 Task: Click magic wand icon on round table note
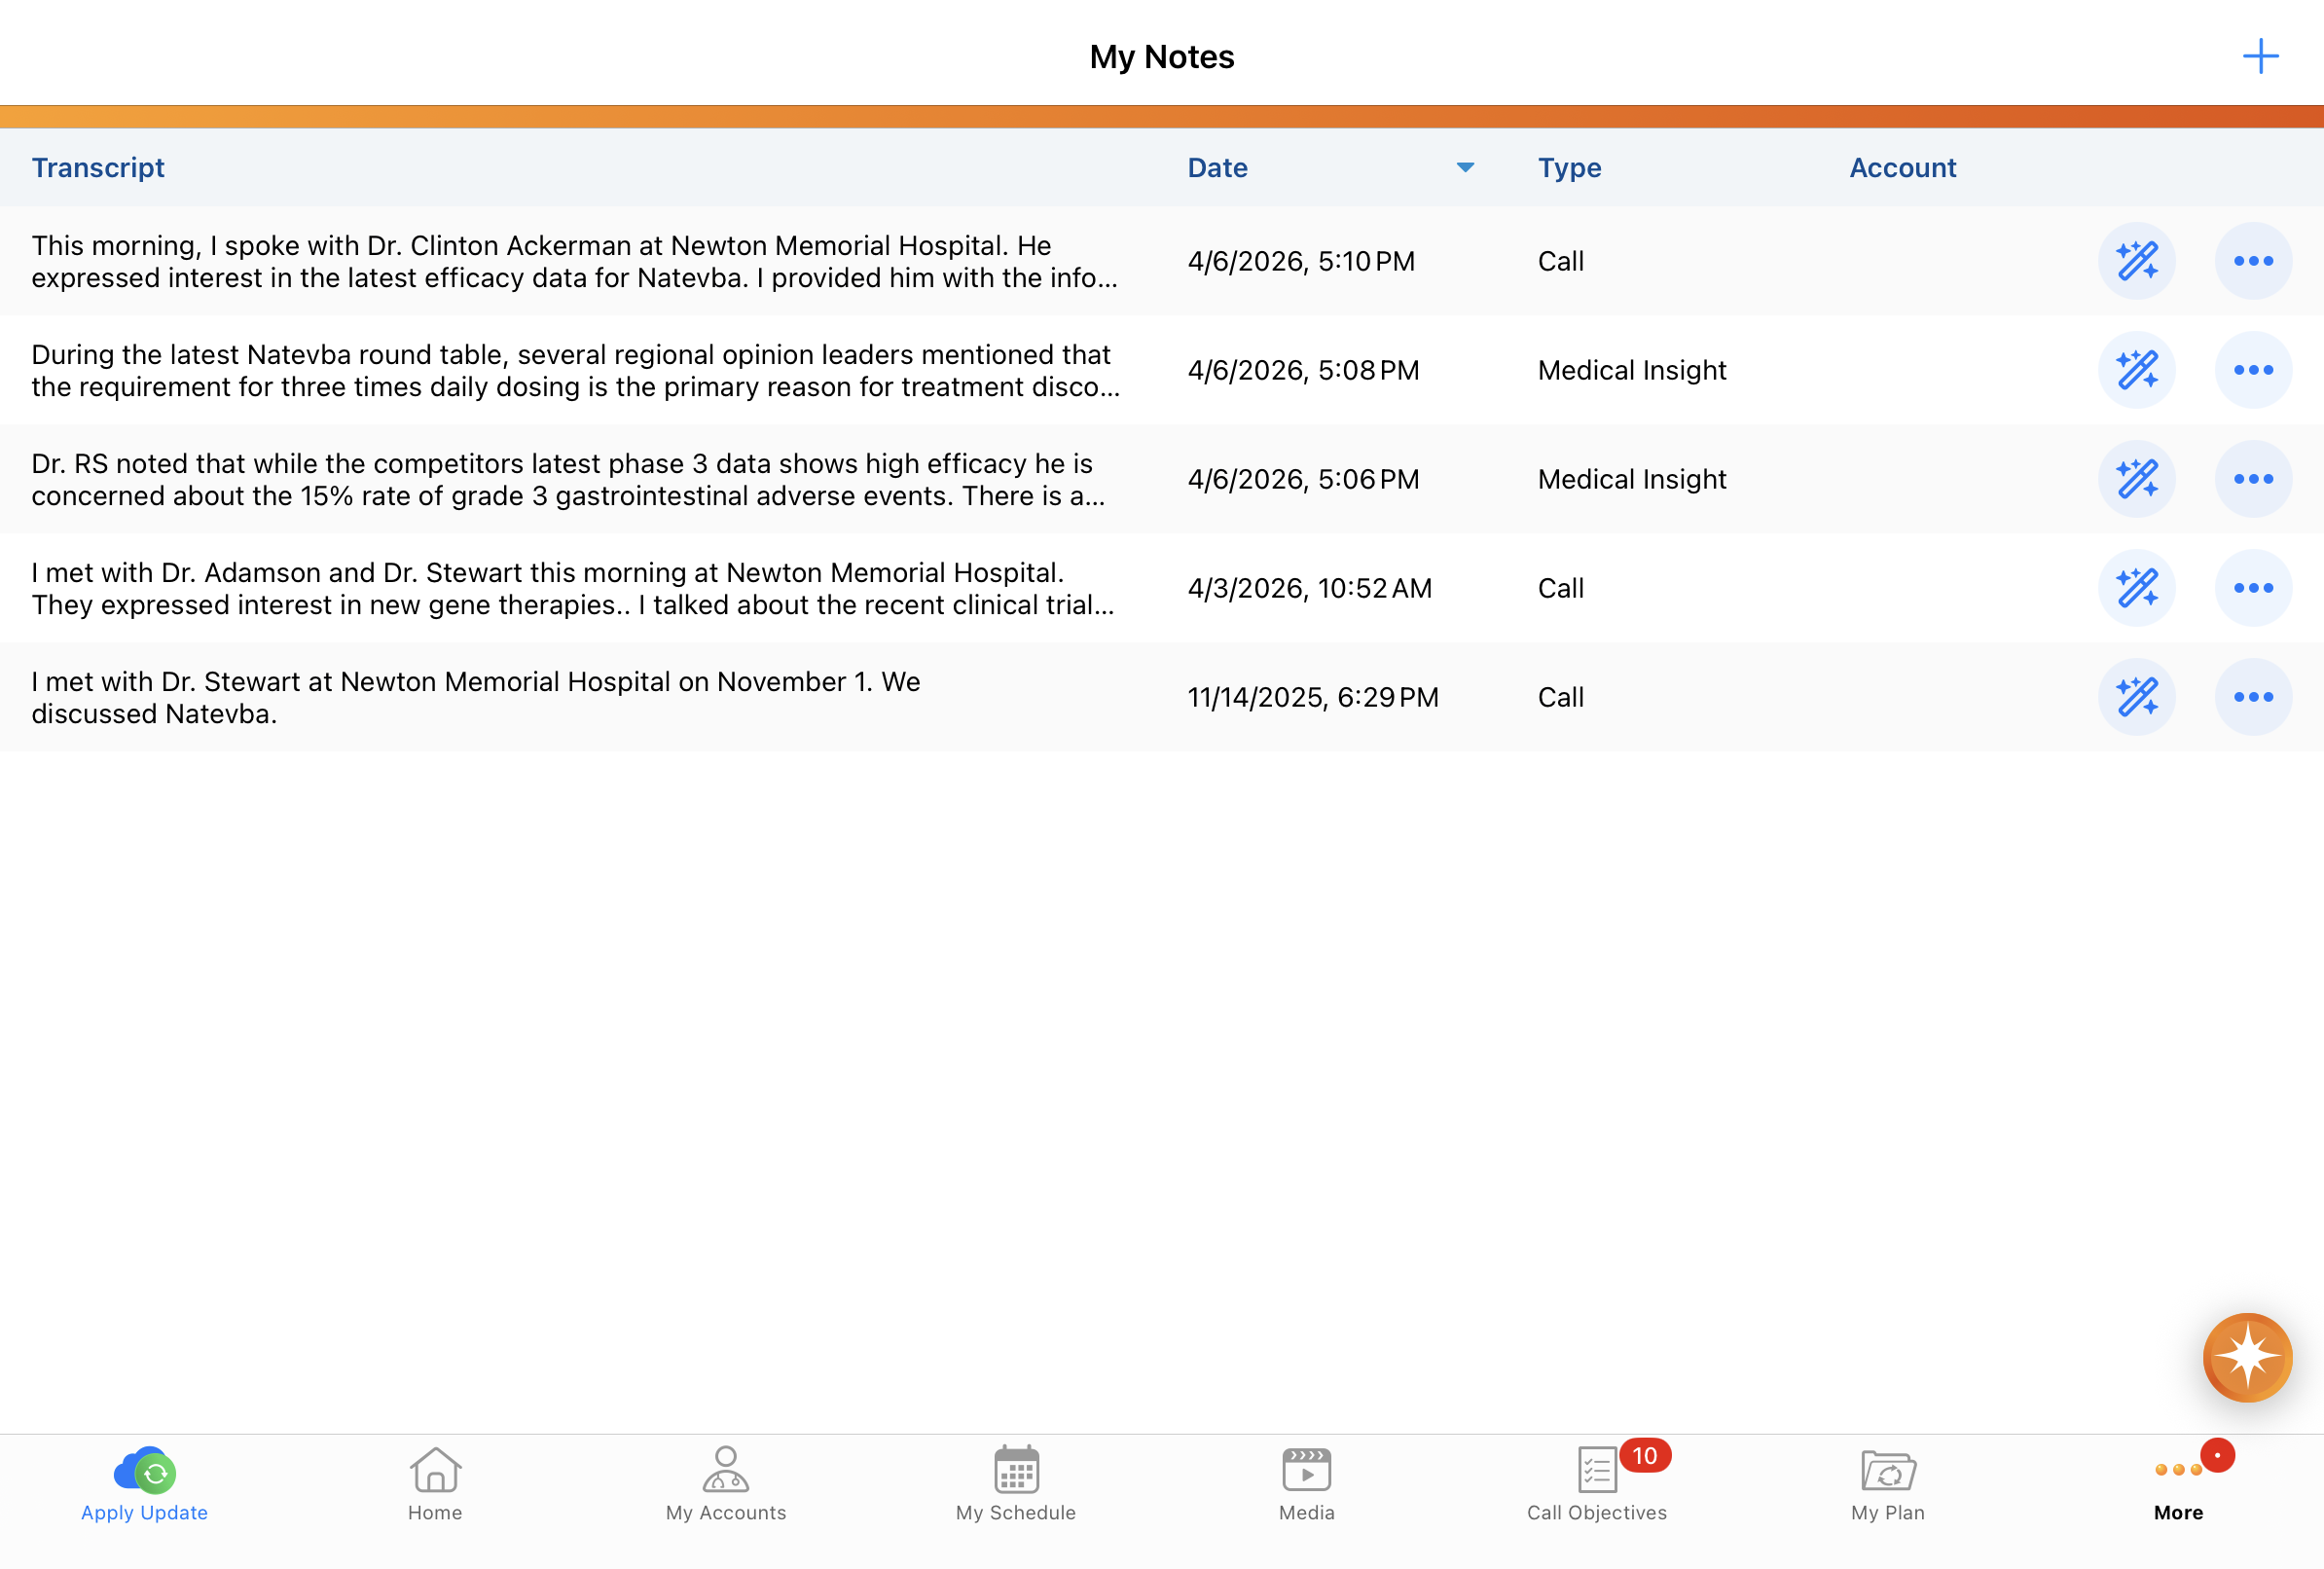(2136, 370)
